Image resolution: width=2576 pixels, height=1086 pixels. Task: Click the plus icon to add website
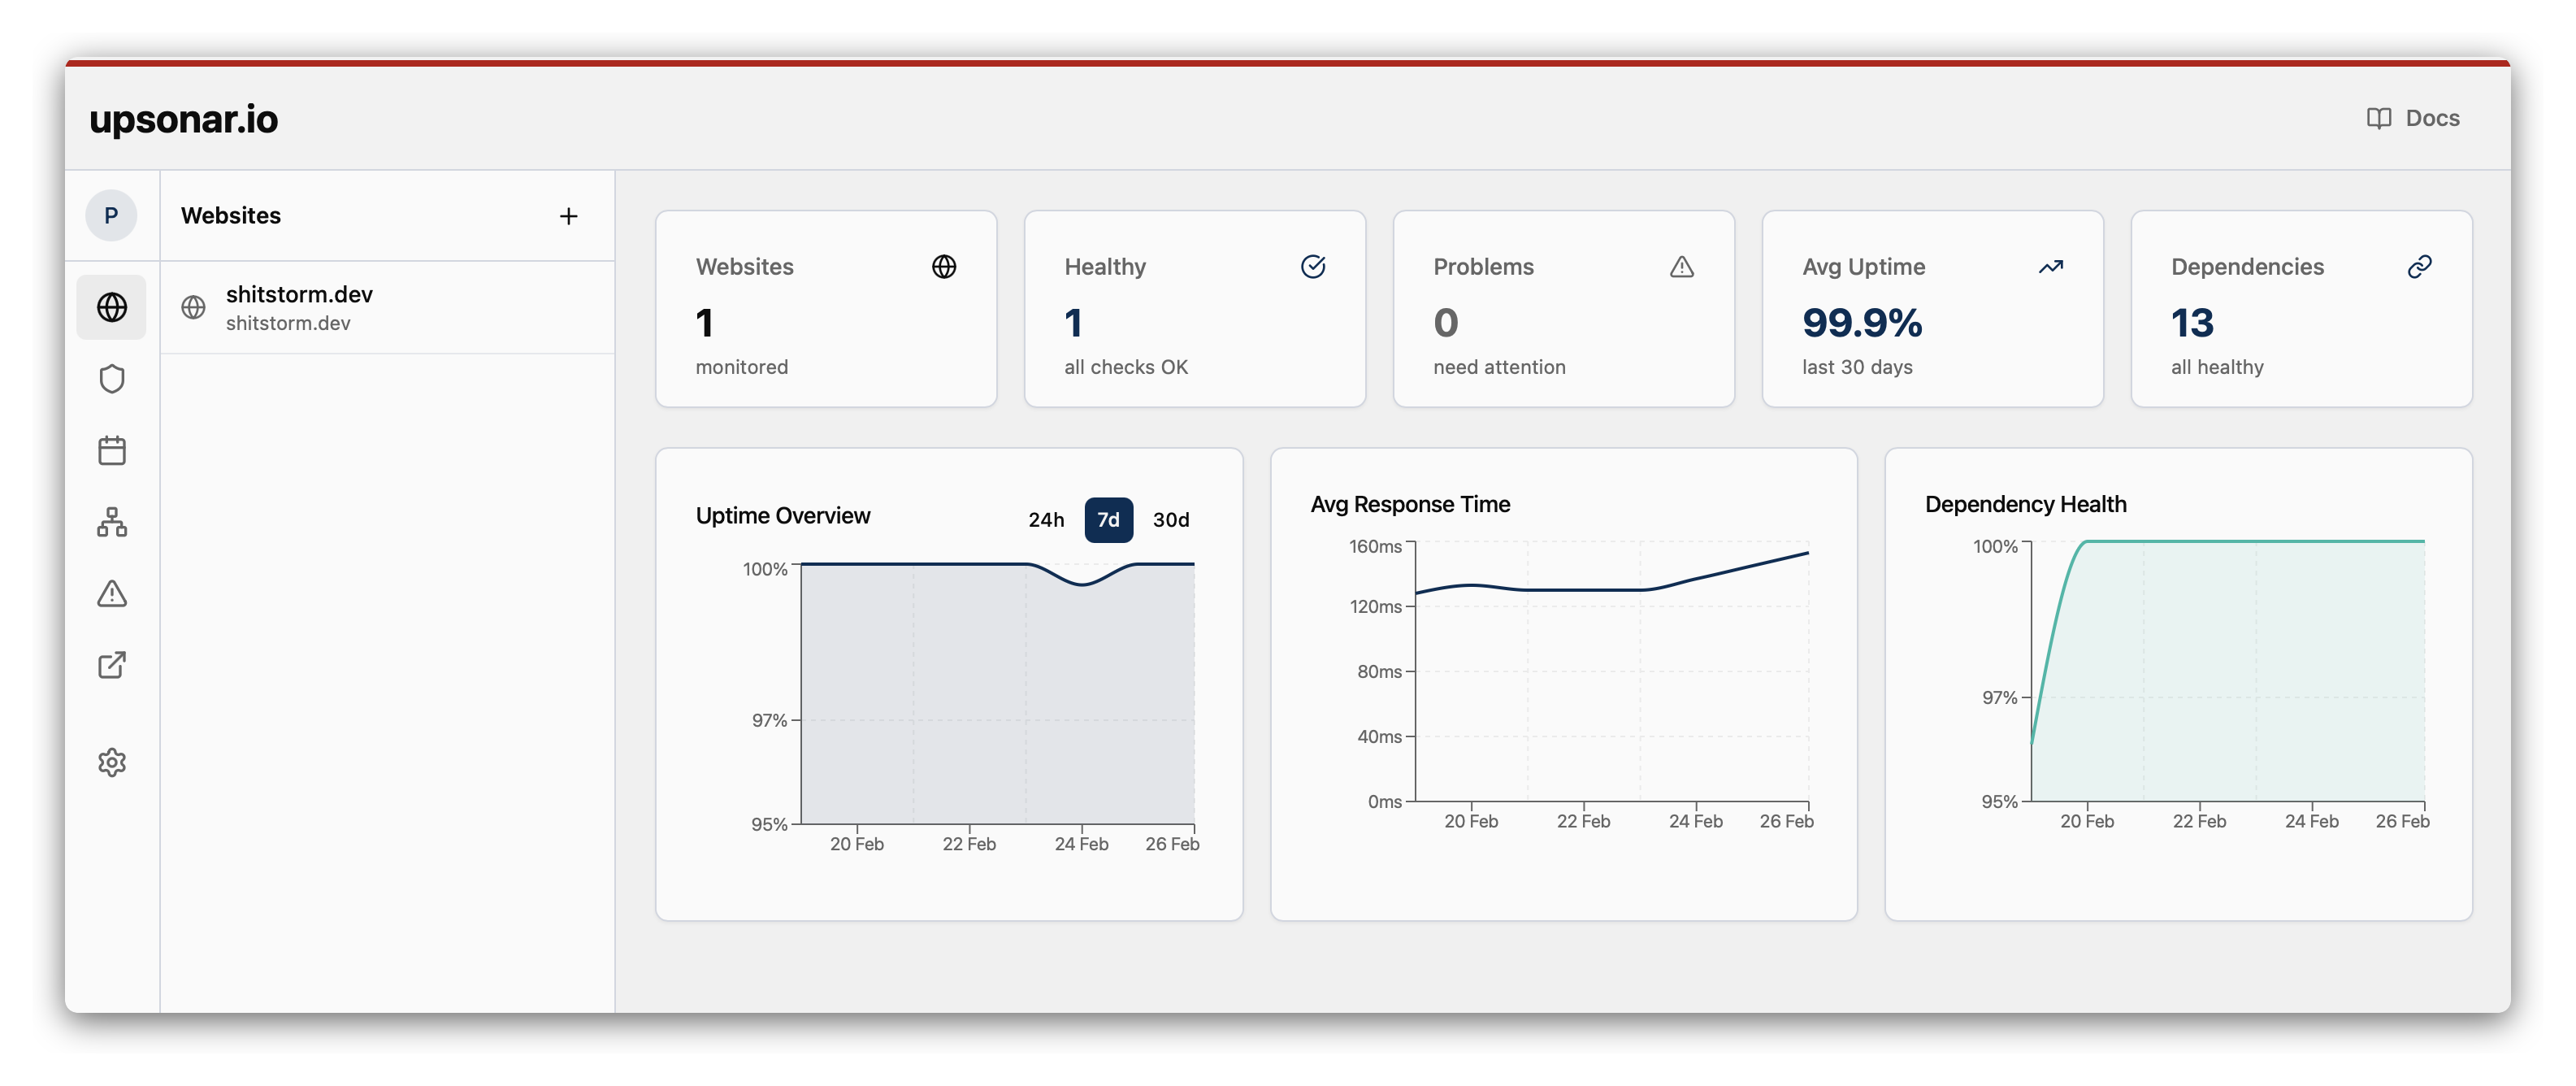coord(568,216)
